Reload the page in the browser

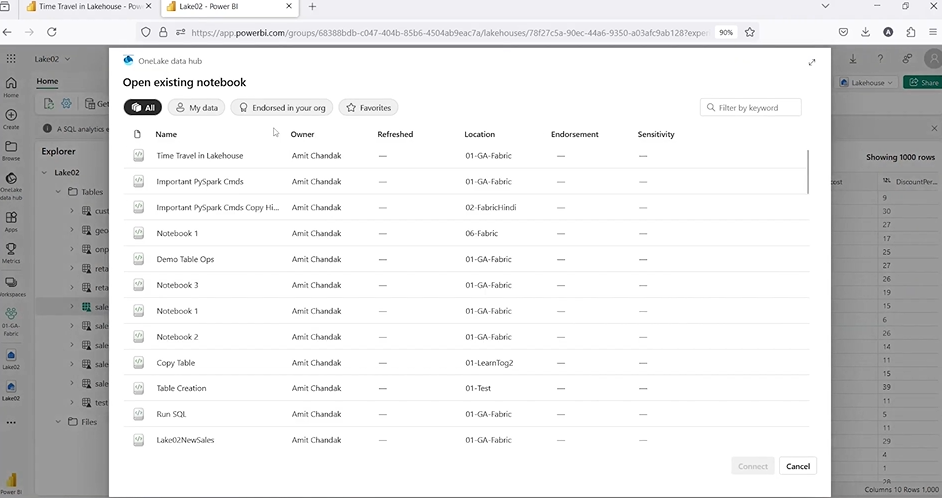coord(52,32)
